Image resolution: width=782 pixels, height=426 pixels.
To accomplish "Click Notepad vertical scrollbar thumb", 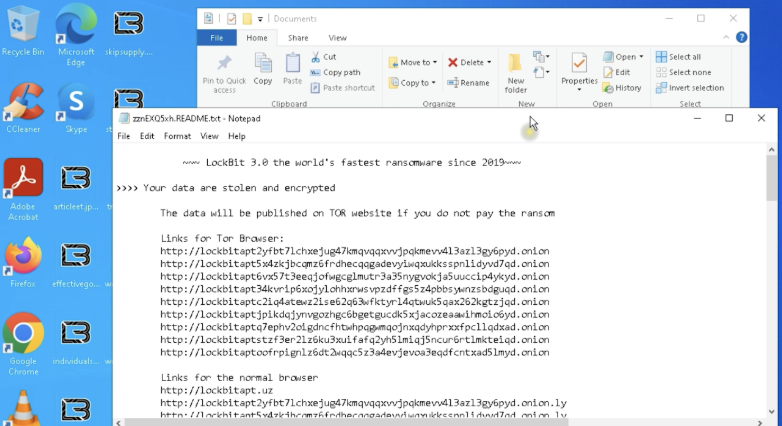I will pos(772,178).
